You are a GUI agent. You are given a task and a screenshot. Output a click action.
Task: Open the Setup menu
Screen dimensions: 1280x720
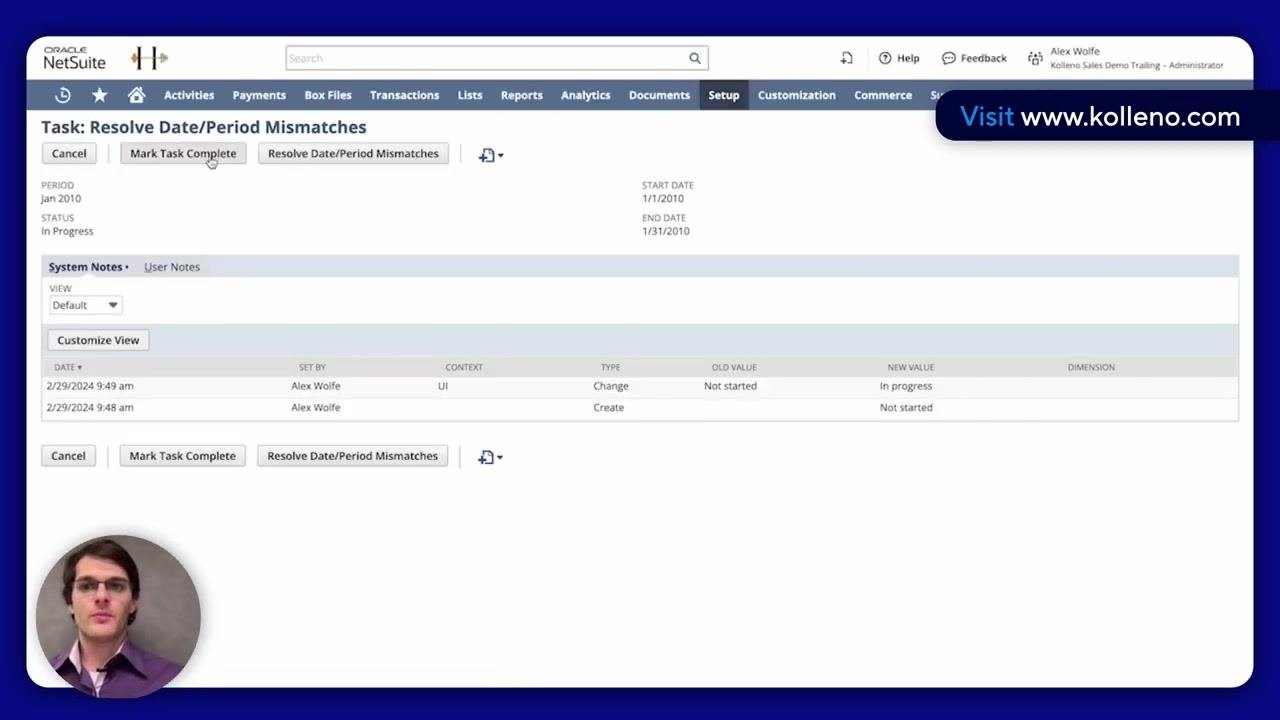coord(724,95)
